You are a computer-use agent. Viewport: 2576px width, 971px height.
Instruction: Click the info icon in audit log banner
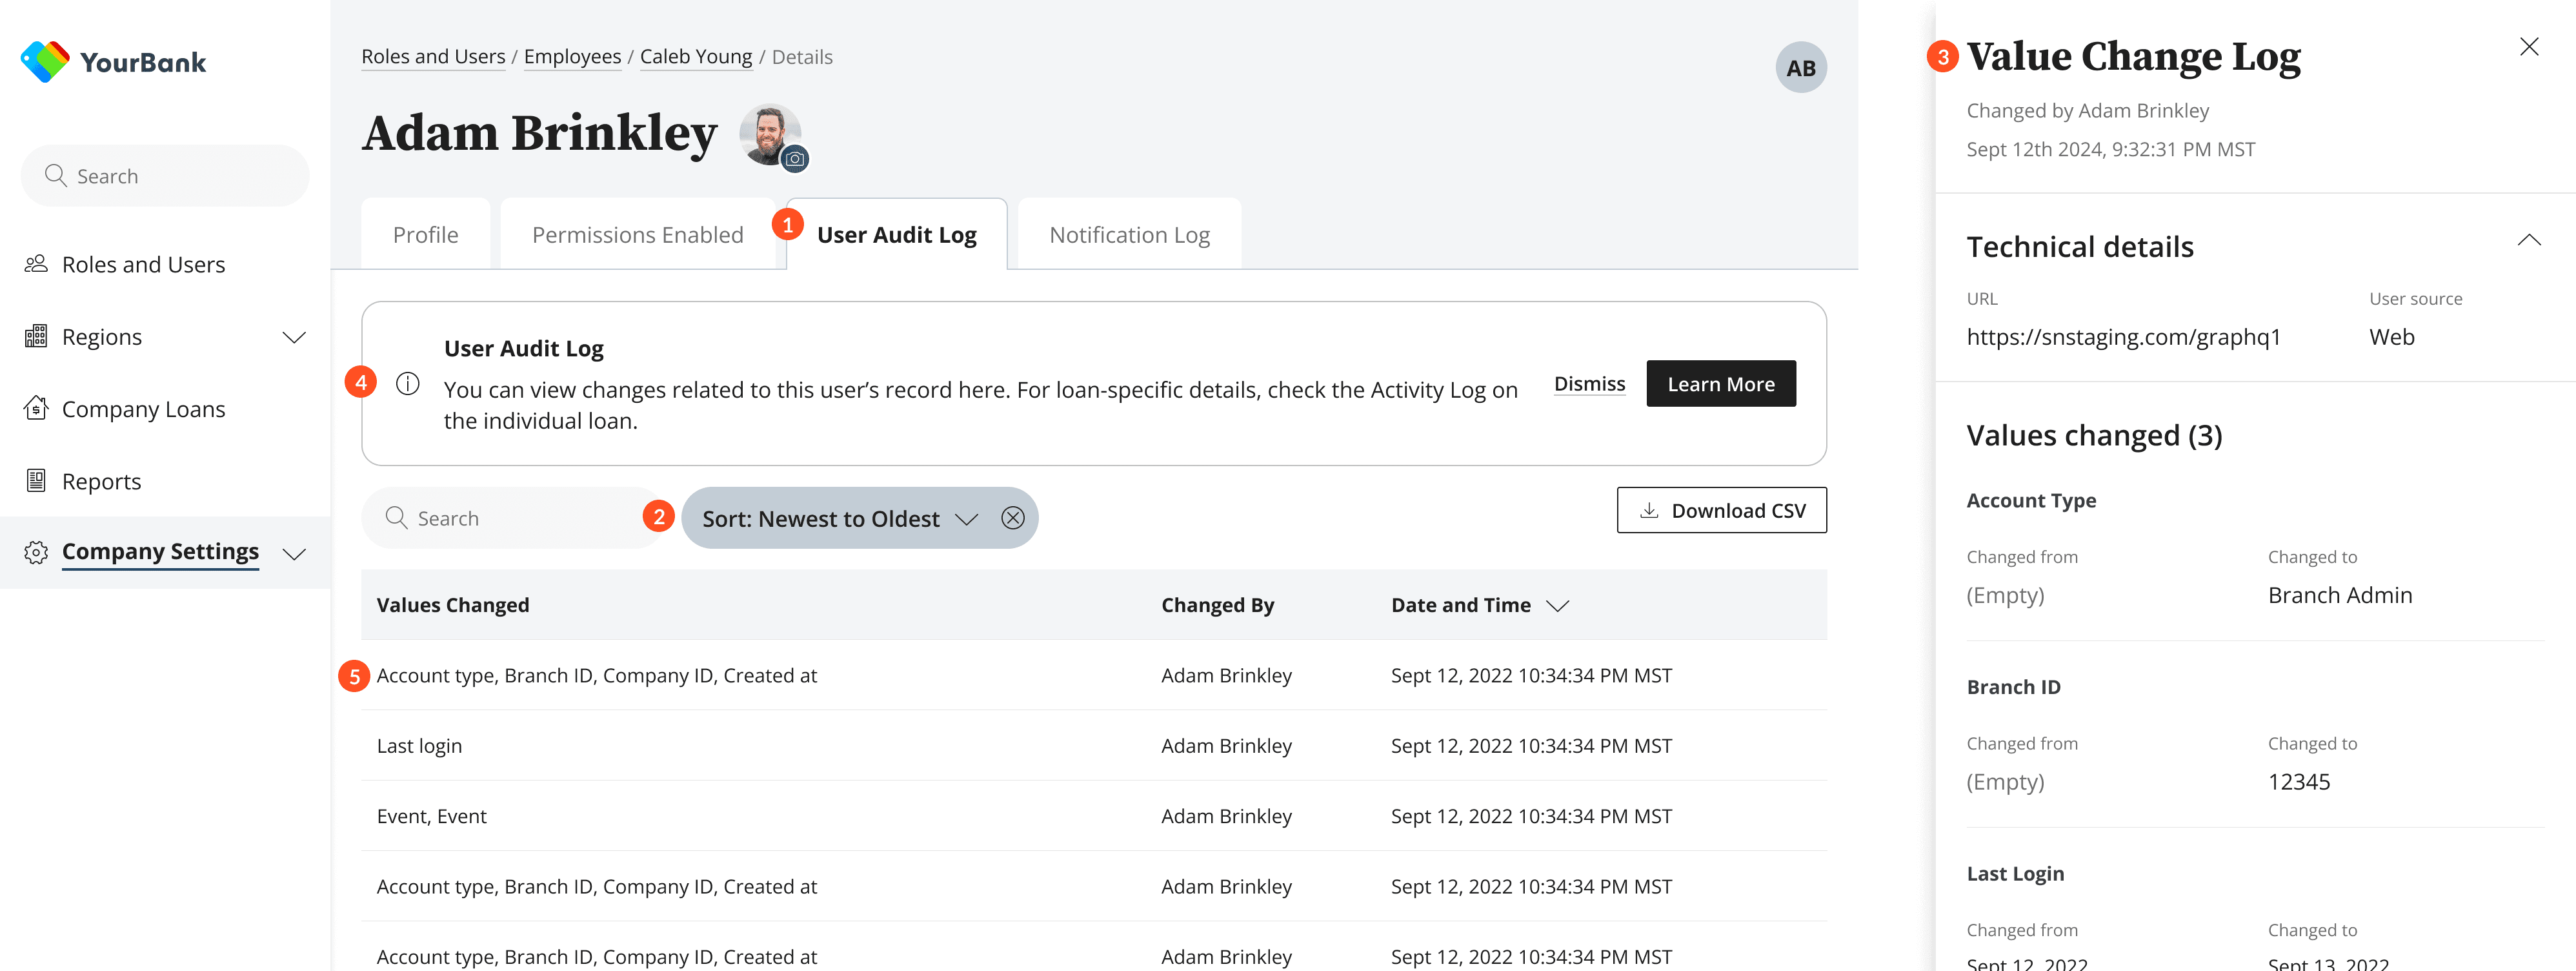[408, 384]
